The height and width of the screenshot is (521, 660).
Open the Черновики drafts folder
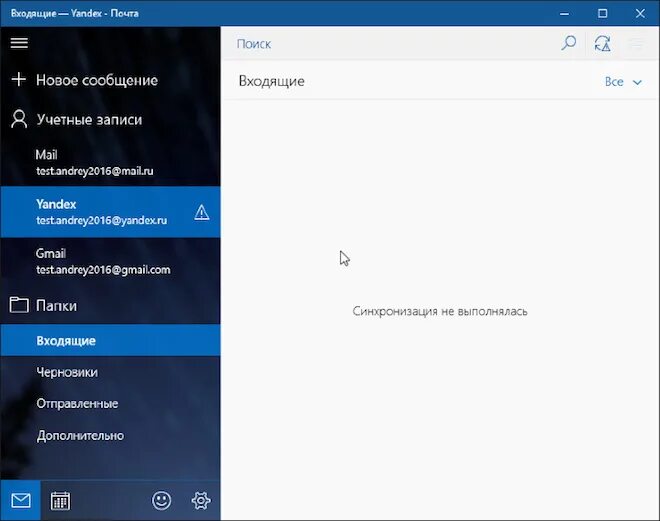(110, 372)
